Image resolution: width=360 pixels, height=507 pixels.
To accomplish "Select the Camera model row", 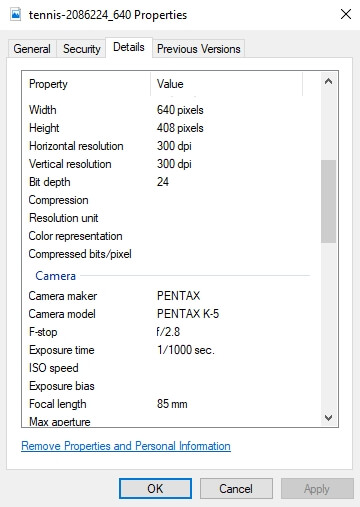I will coord(169,314).
